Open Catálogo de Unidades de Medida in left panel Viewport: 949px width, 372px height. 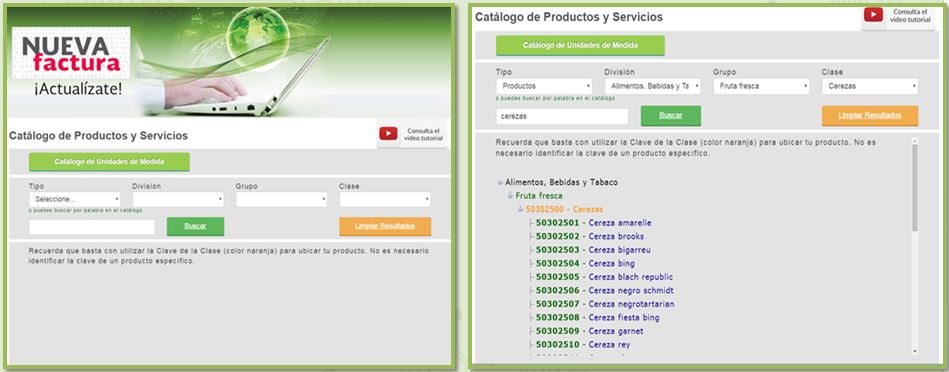click(x=109, y=162)
